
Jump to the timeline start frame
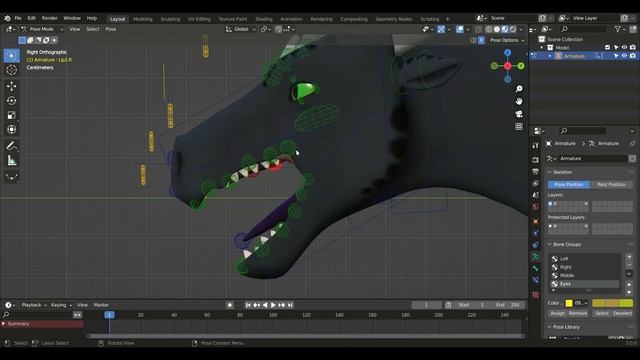[x=248, y=305]
